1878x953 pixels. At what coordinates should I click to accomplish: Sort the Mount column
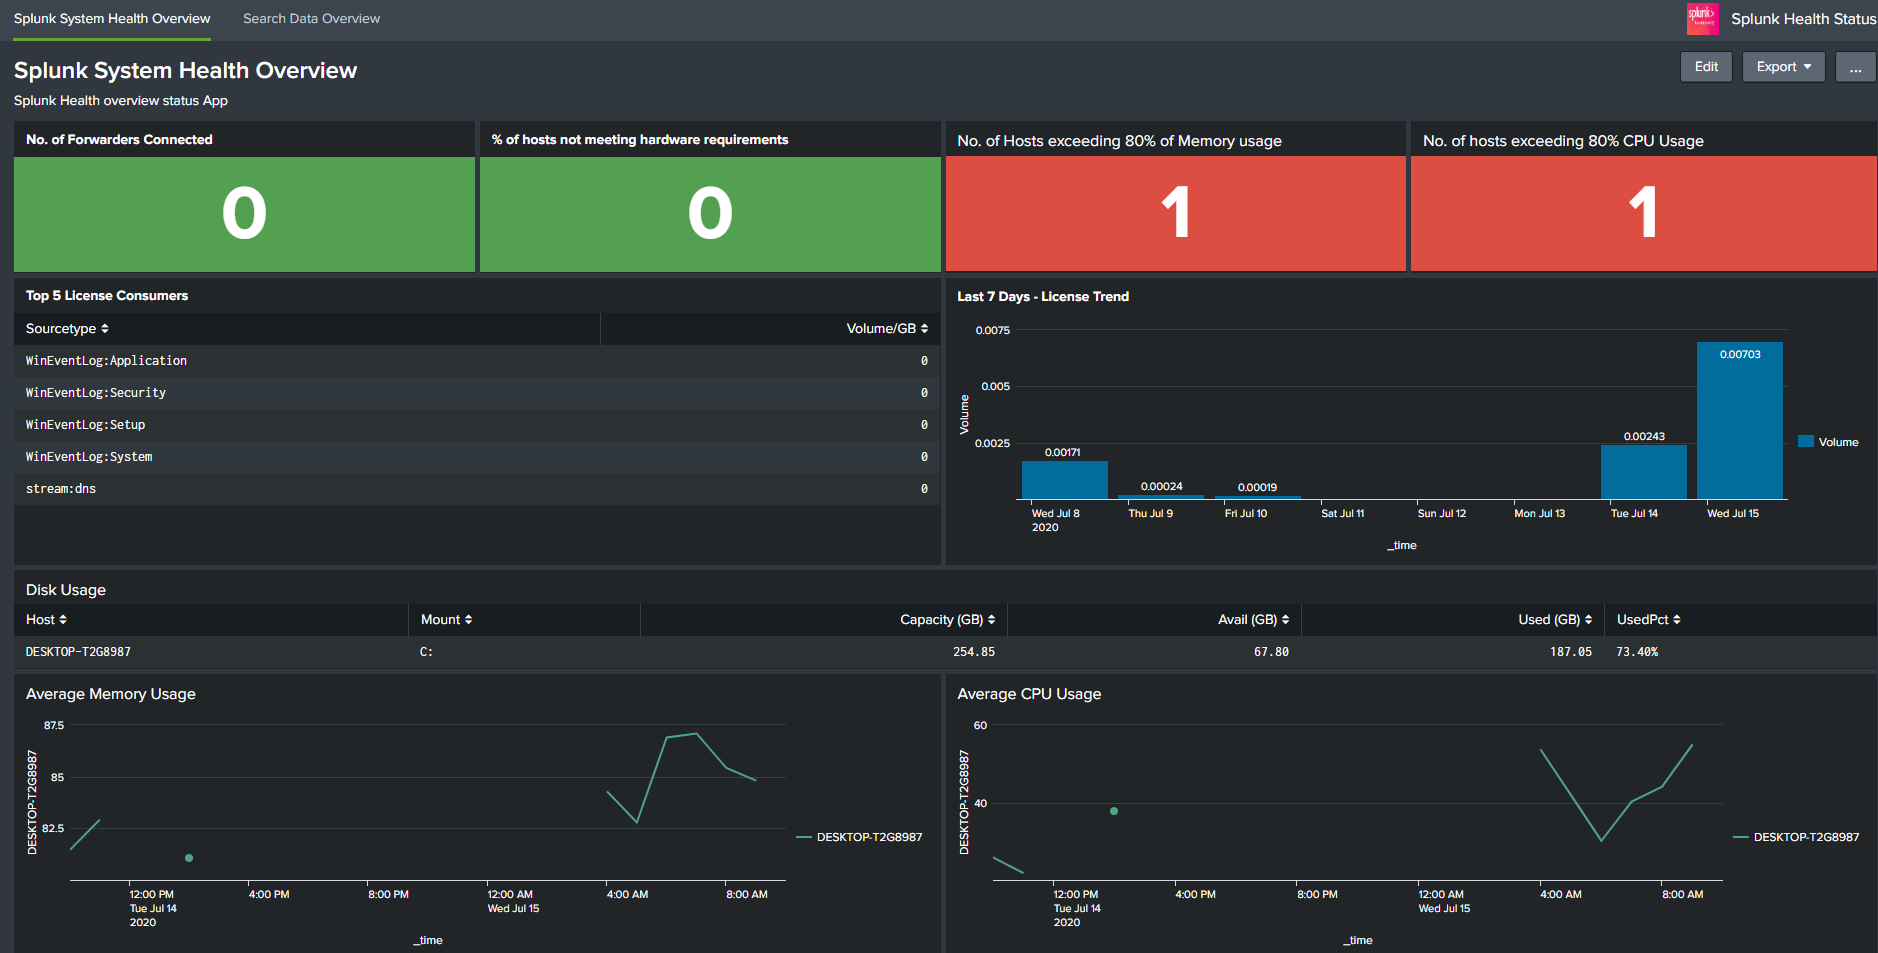coord(445,619)
